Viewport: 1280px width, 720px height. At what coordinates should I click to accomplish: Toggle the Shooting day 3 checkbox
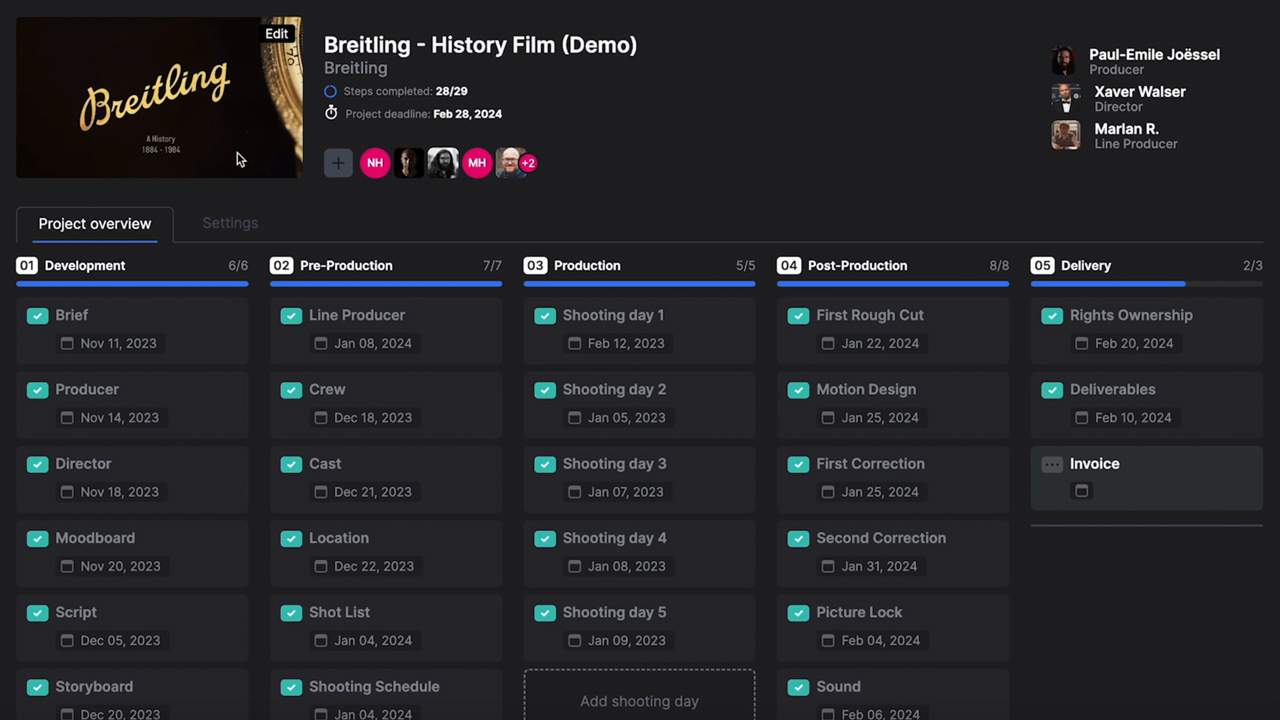(x=544, y=464)
